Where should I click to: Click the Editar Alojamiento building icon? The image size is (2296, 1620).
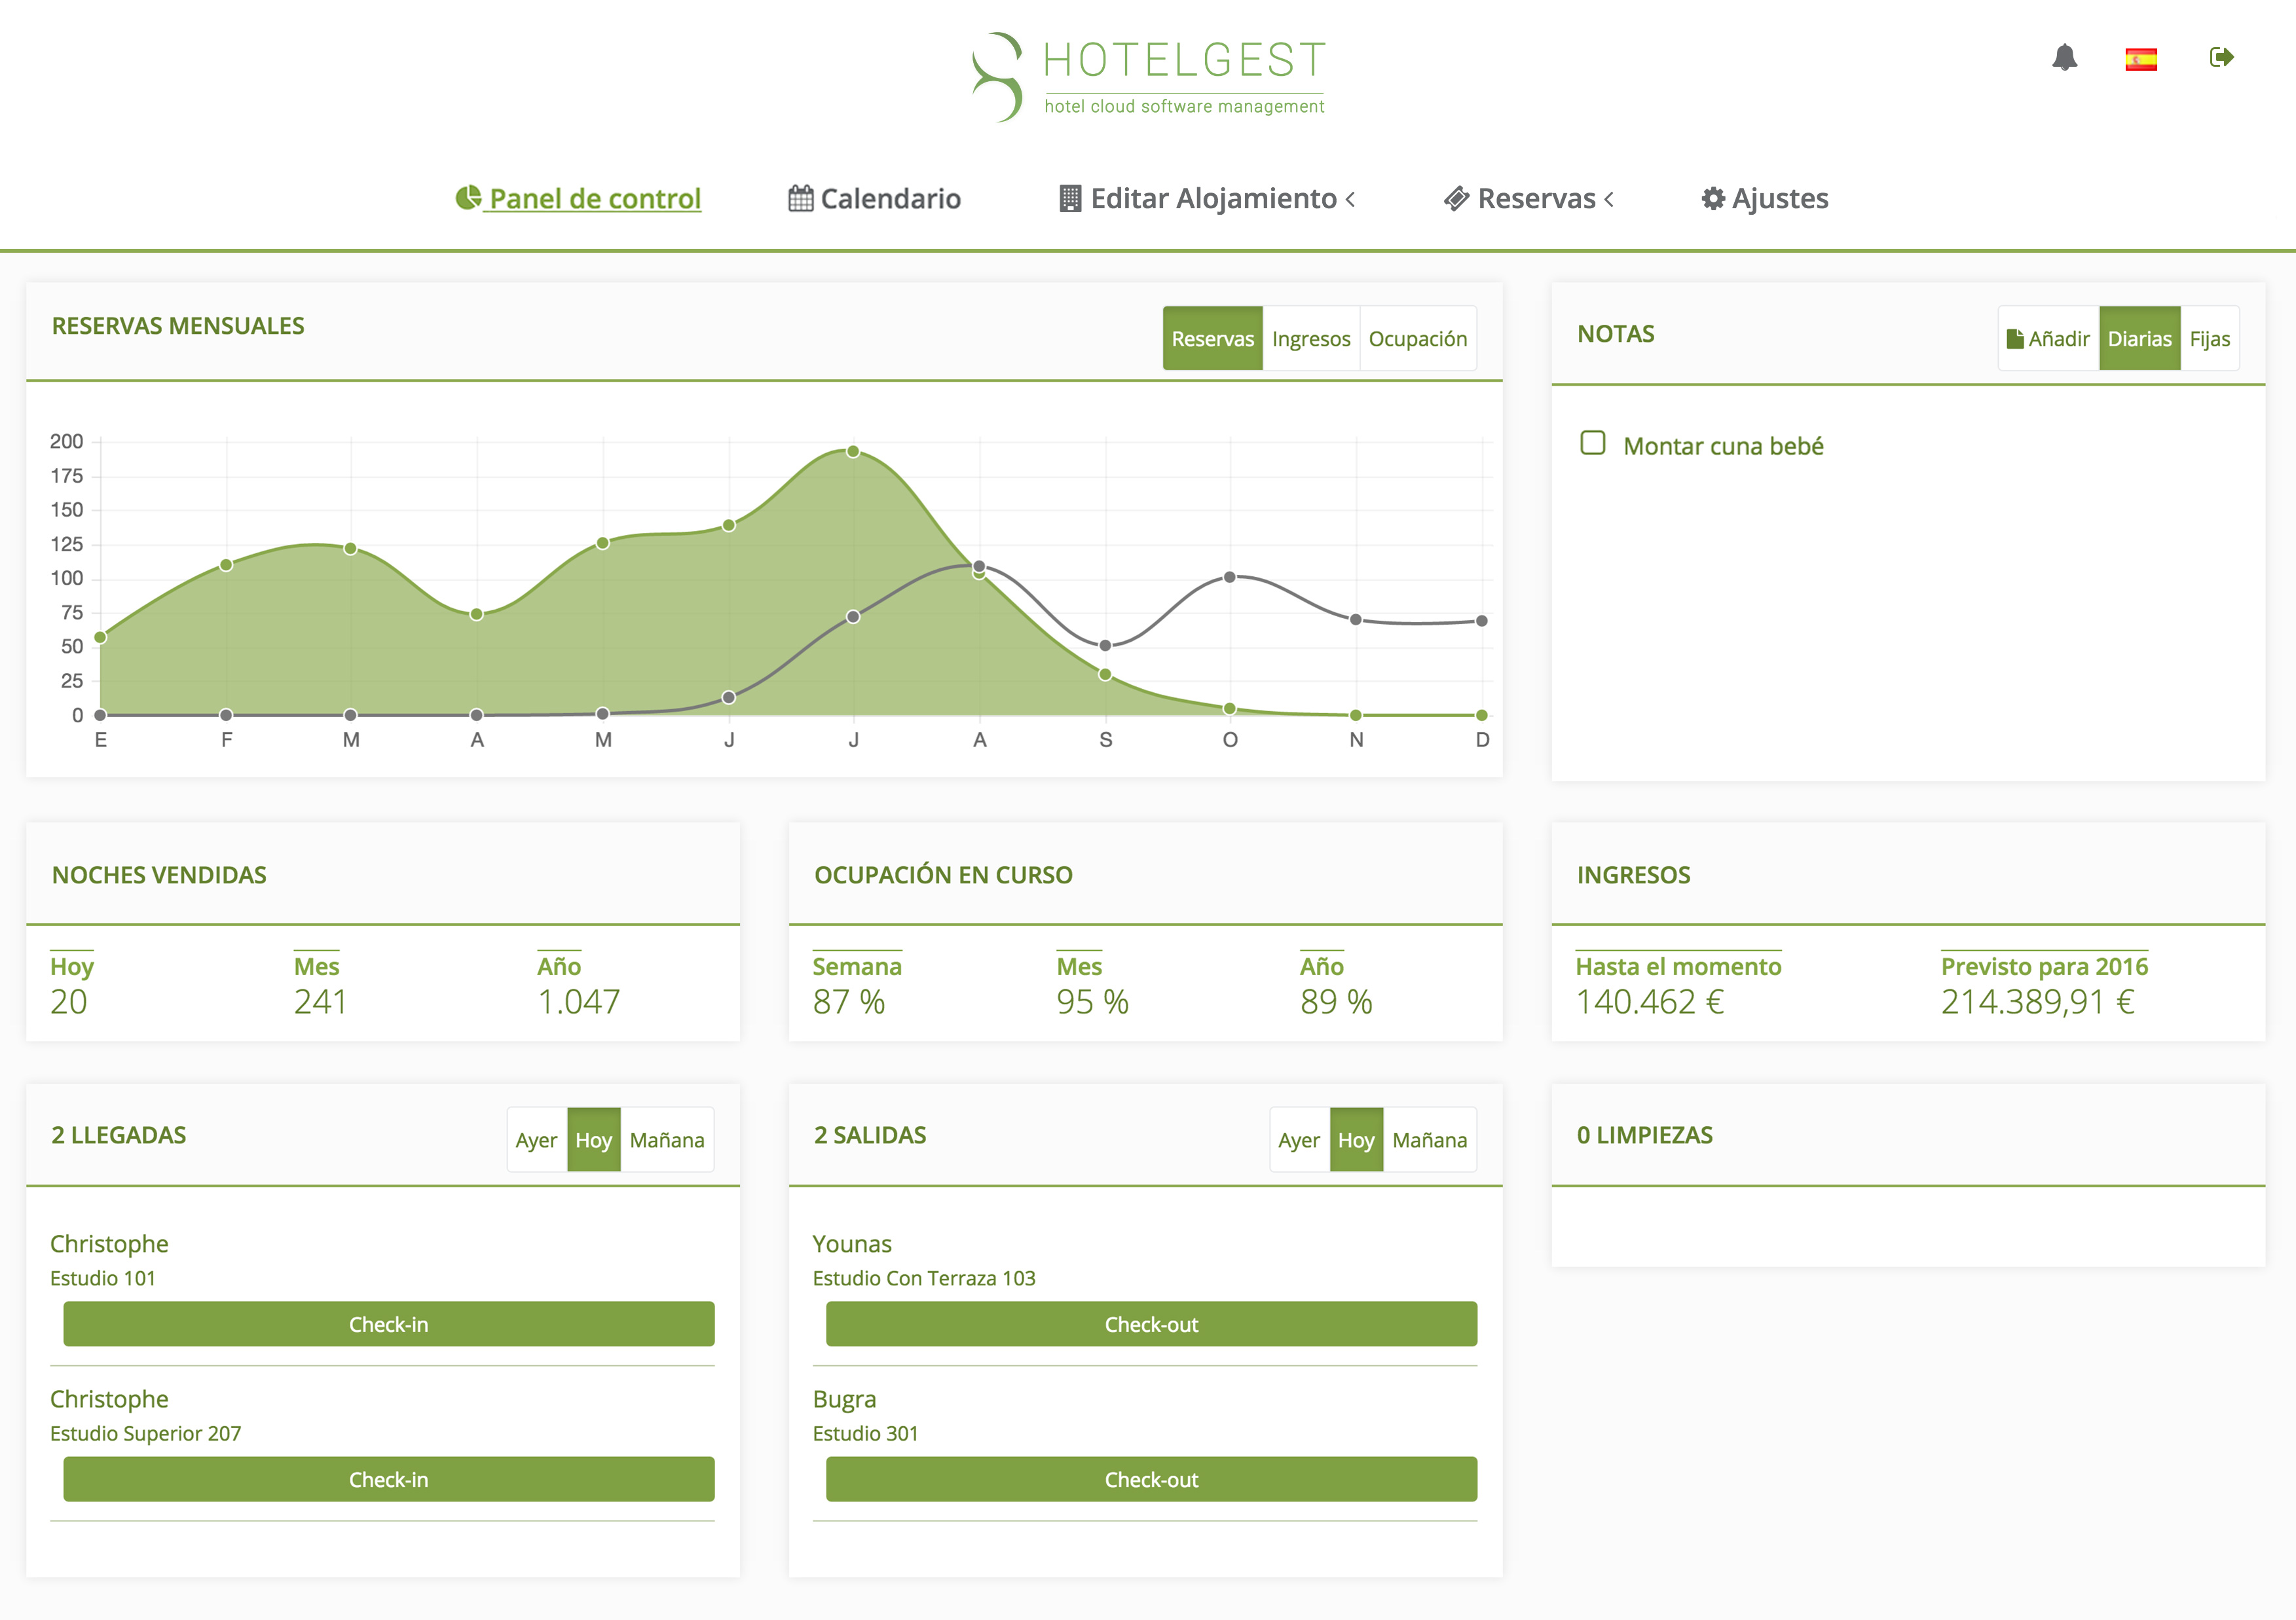tap(1070, 198)
